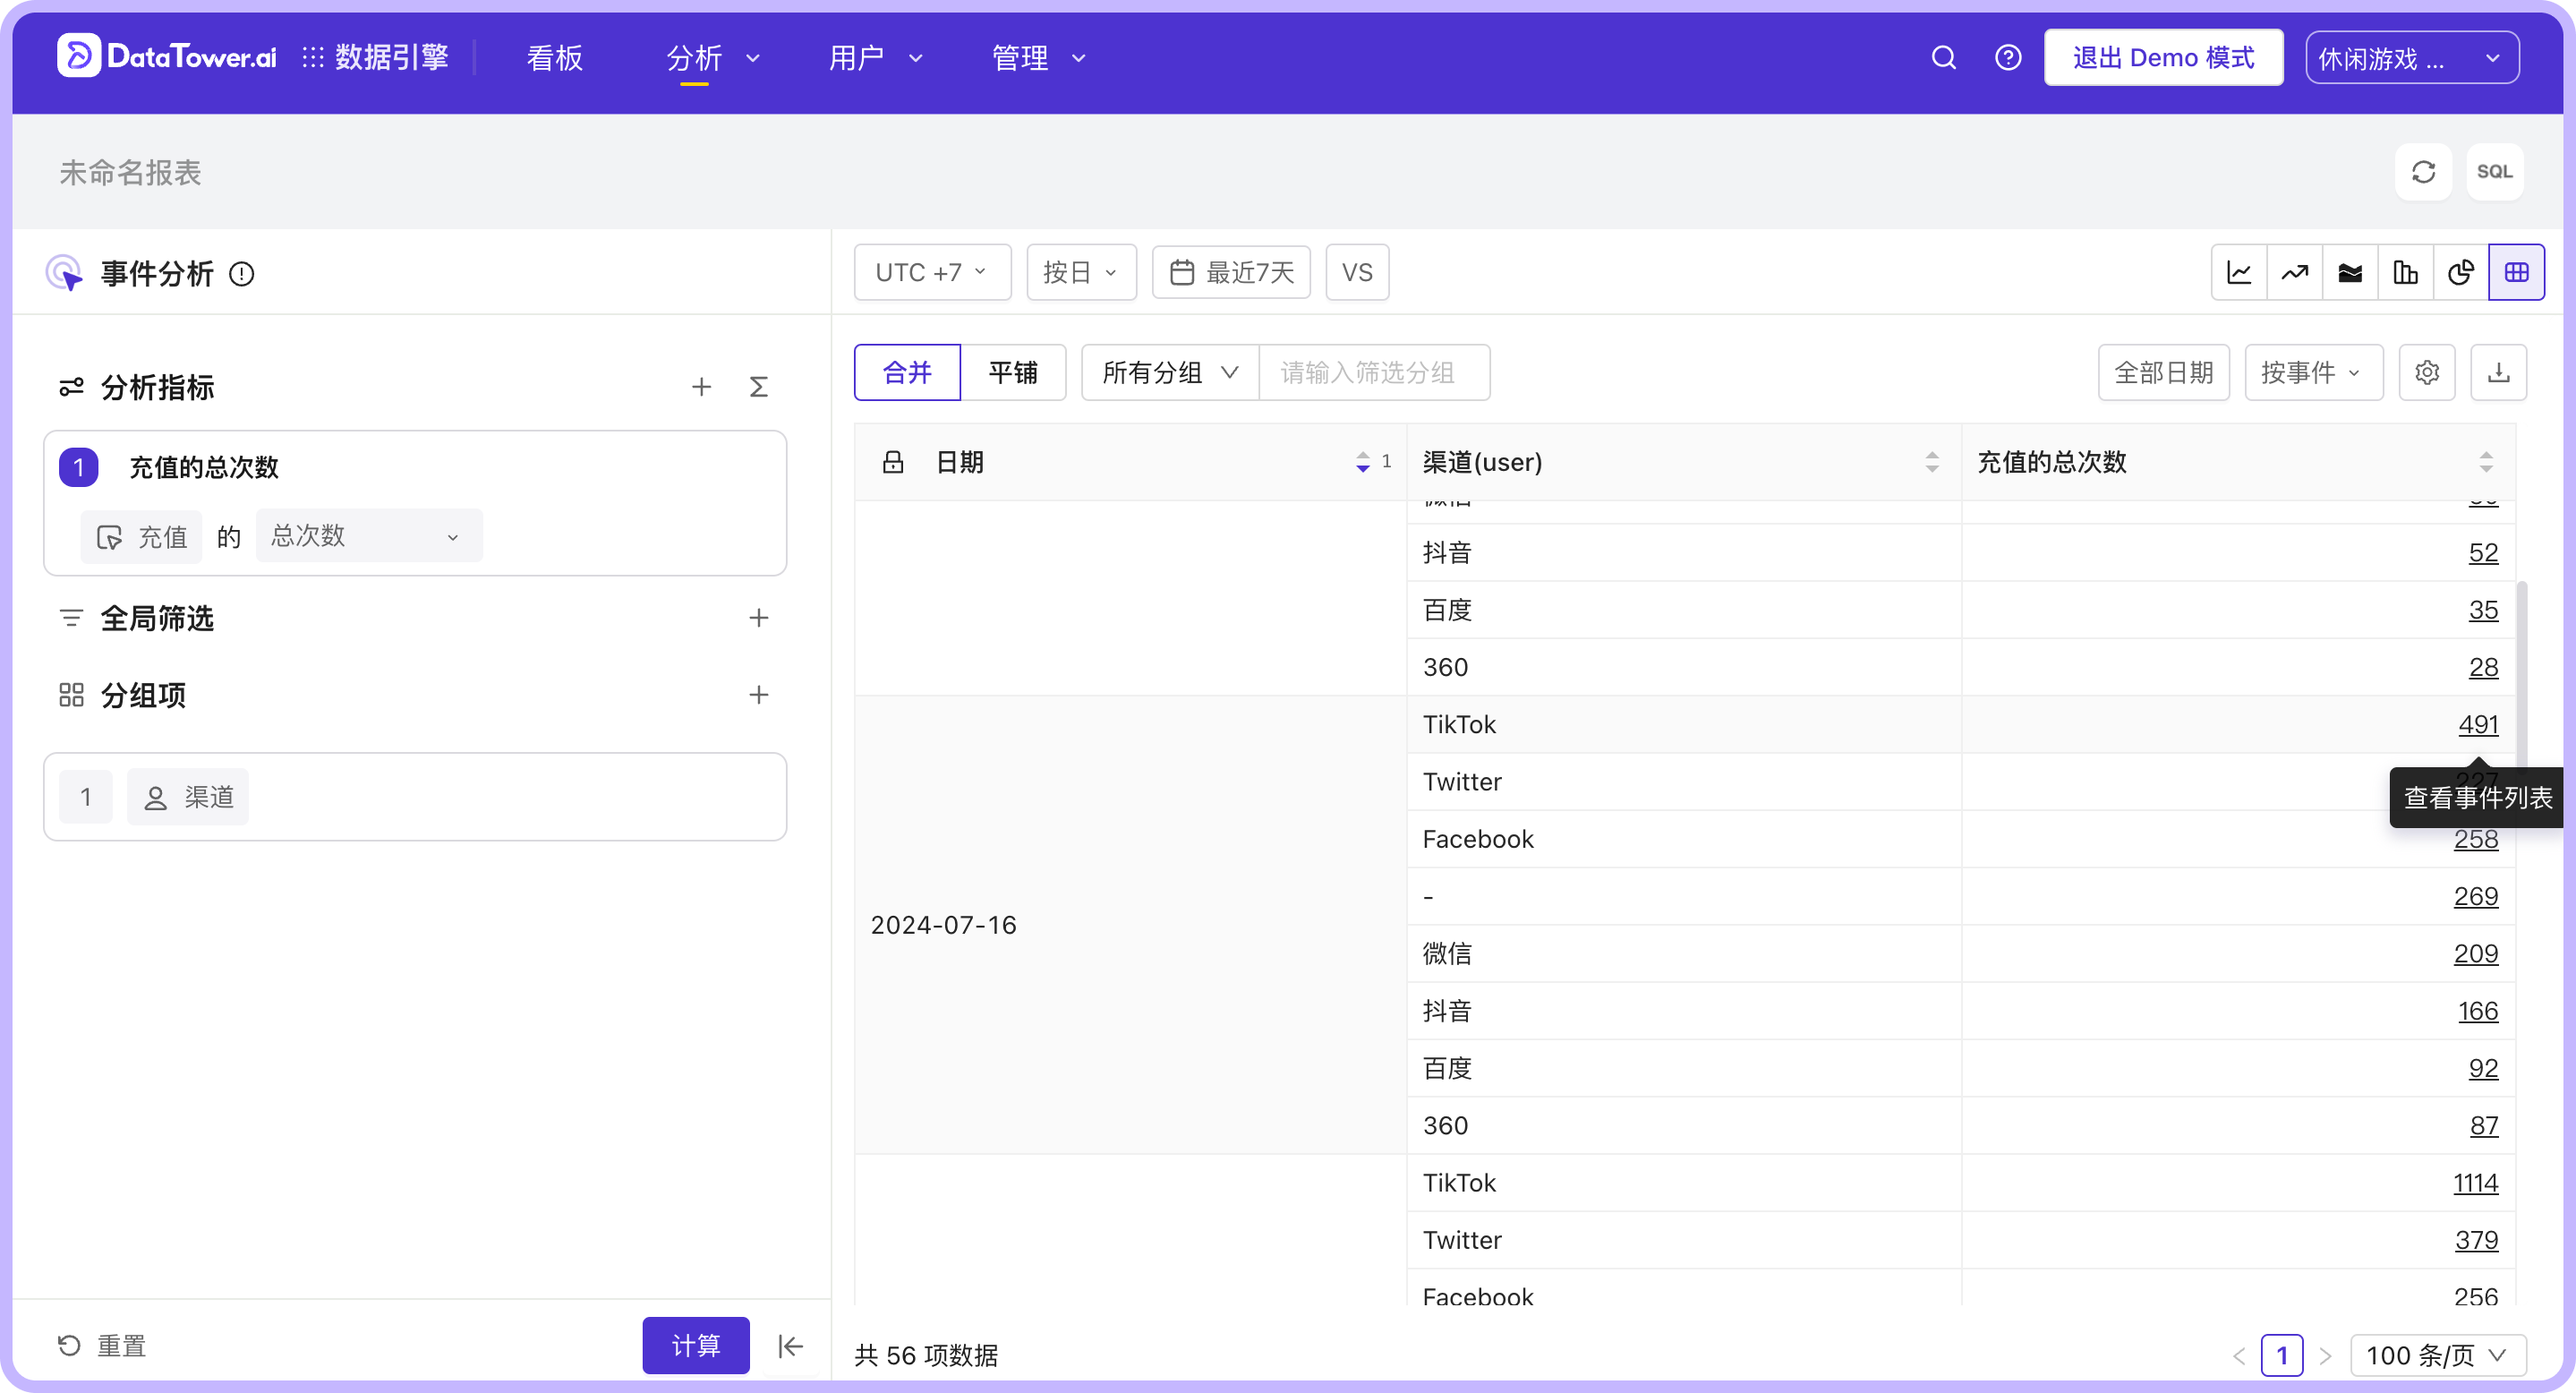The width and height of the screenshot is (2576, 1393).
Task: Switch to line chart view
Action: click(x=2238, y=271)
